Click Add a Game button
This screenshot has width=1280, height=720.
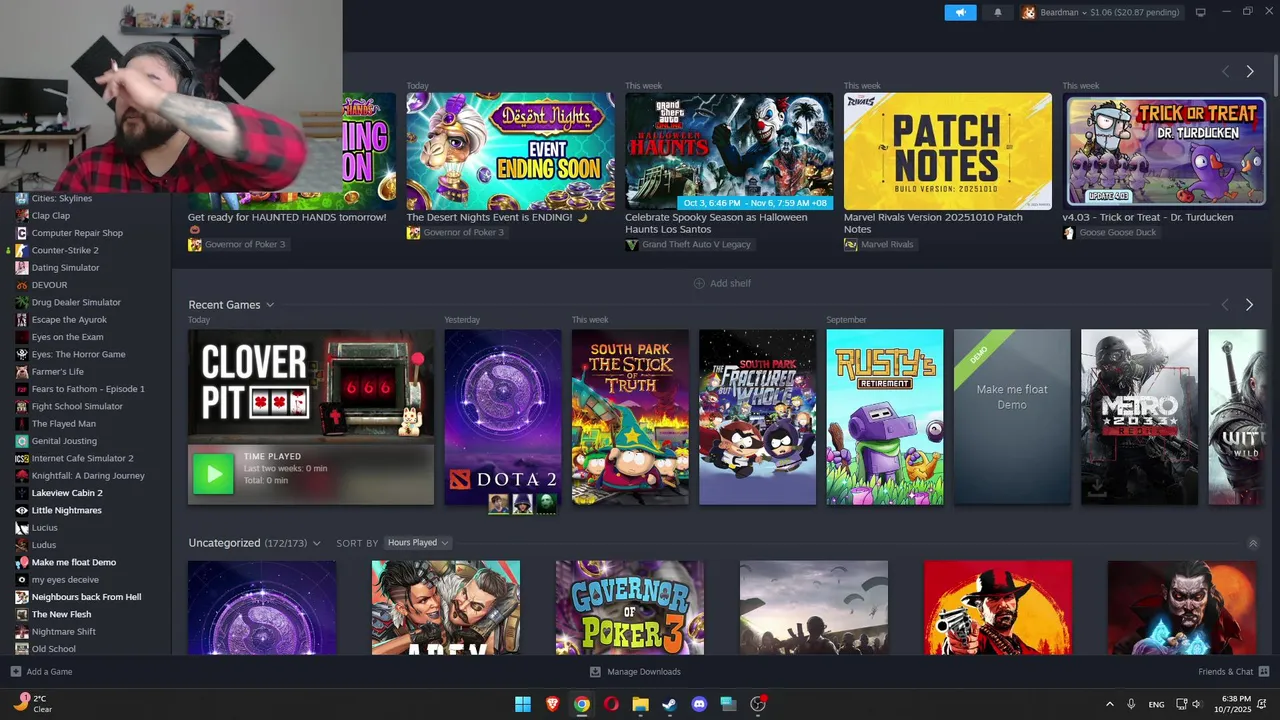(x=41, y=672)
